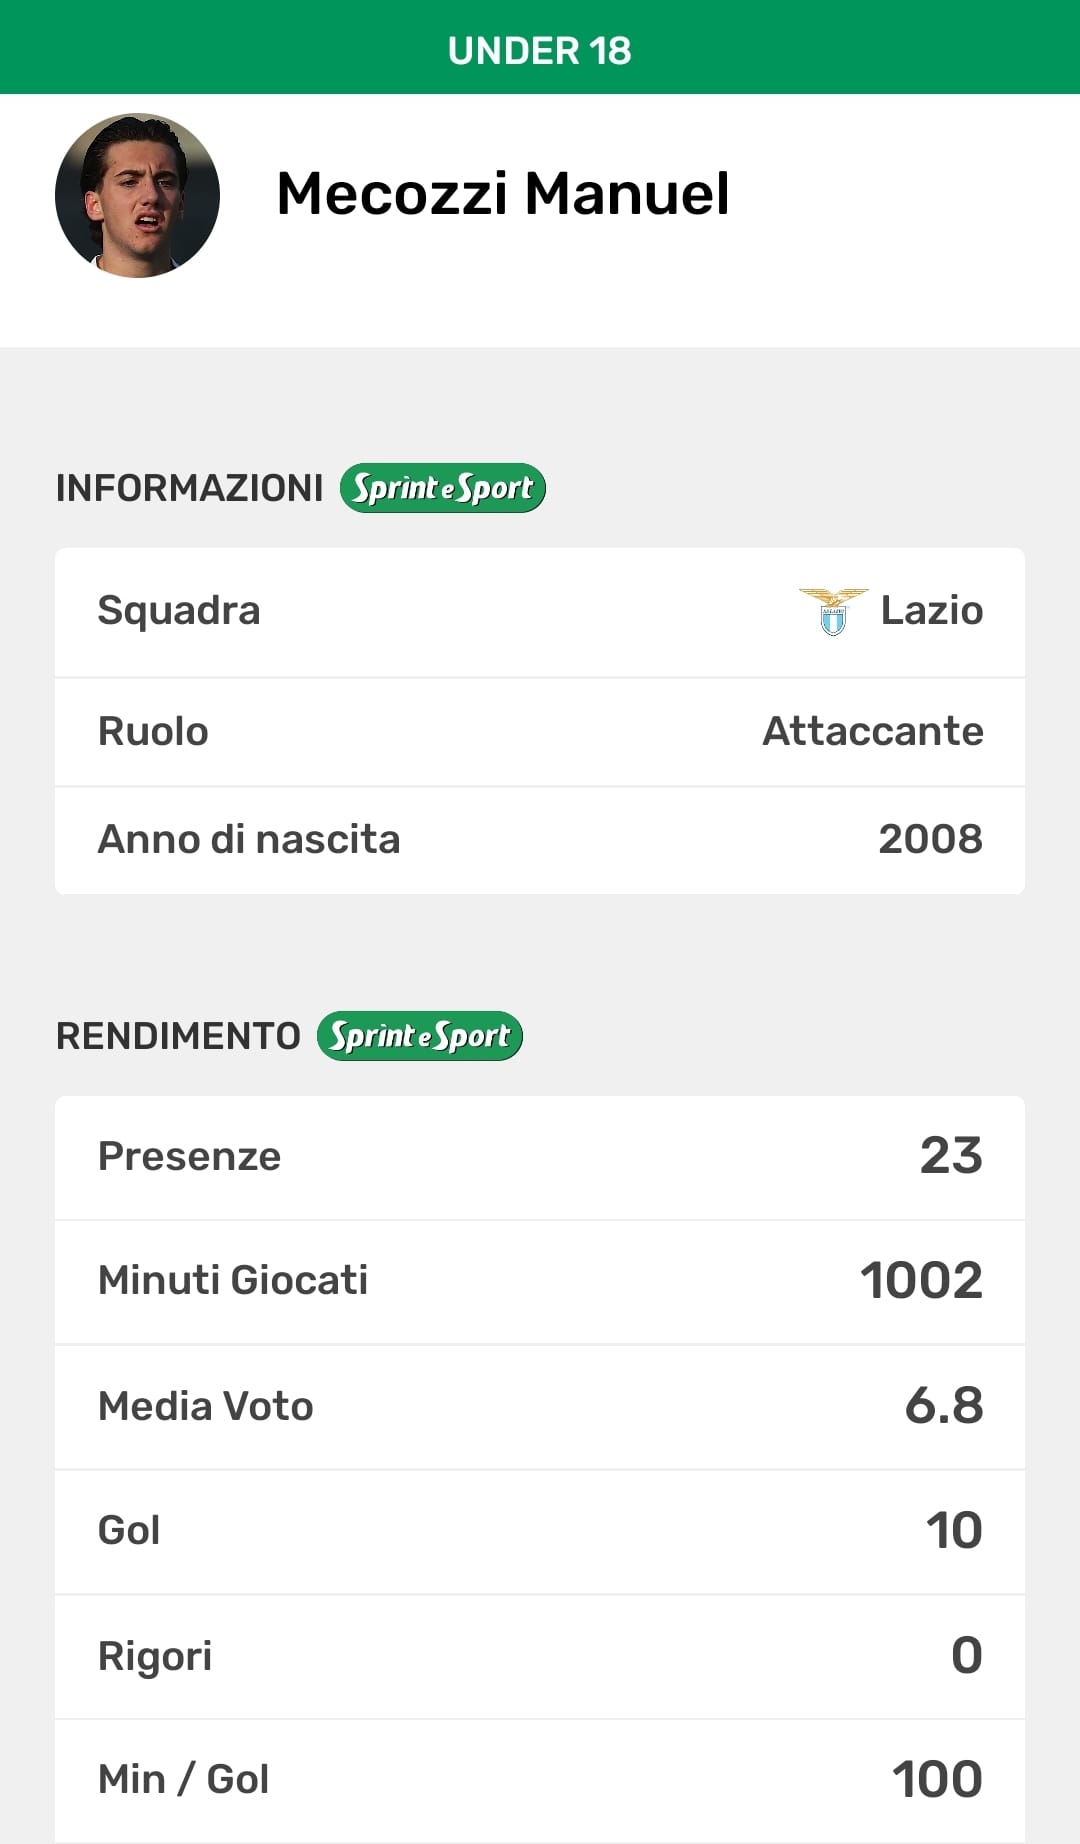Image resolution: width=1080 pixels, height=1844 pixels.
Task: Open the Lazio team link
Action: click(931, 610)
